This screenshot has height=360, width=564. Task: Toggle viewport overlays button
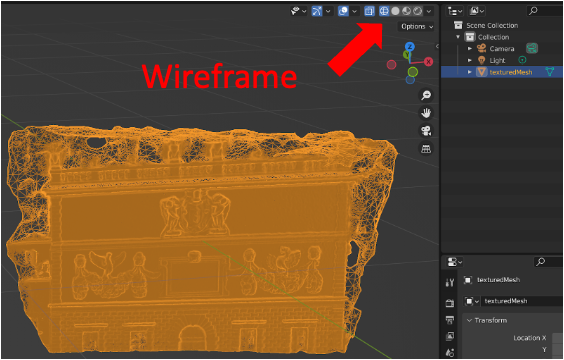(343, 11)
